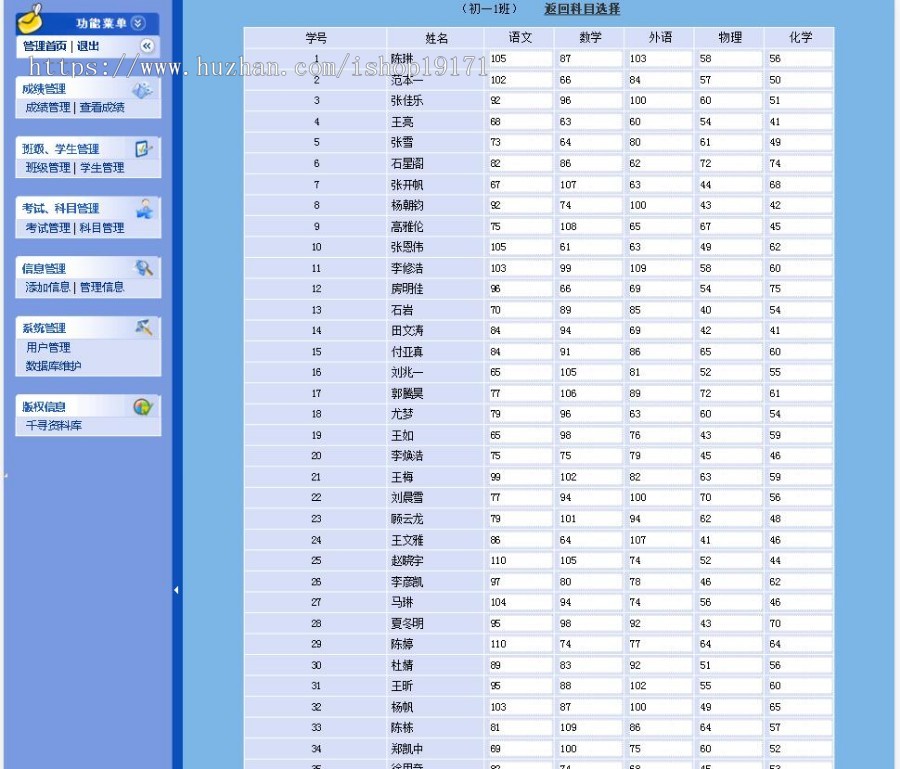The image size is (900, 769).
Task: Edit 物理 score field for 高雅伦
Action: tap(730, 227)
